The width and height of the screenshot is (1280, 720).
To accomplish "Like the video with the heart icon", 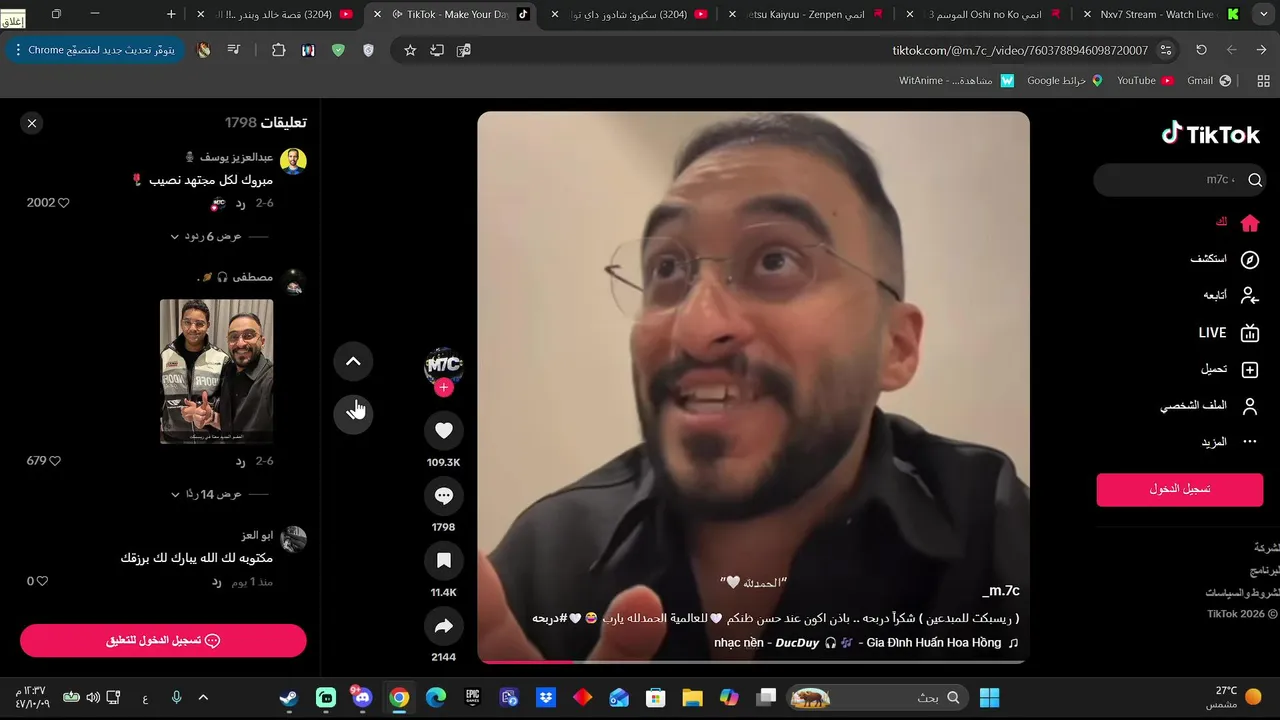I will [444, 430].
